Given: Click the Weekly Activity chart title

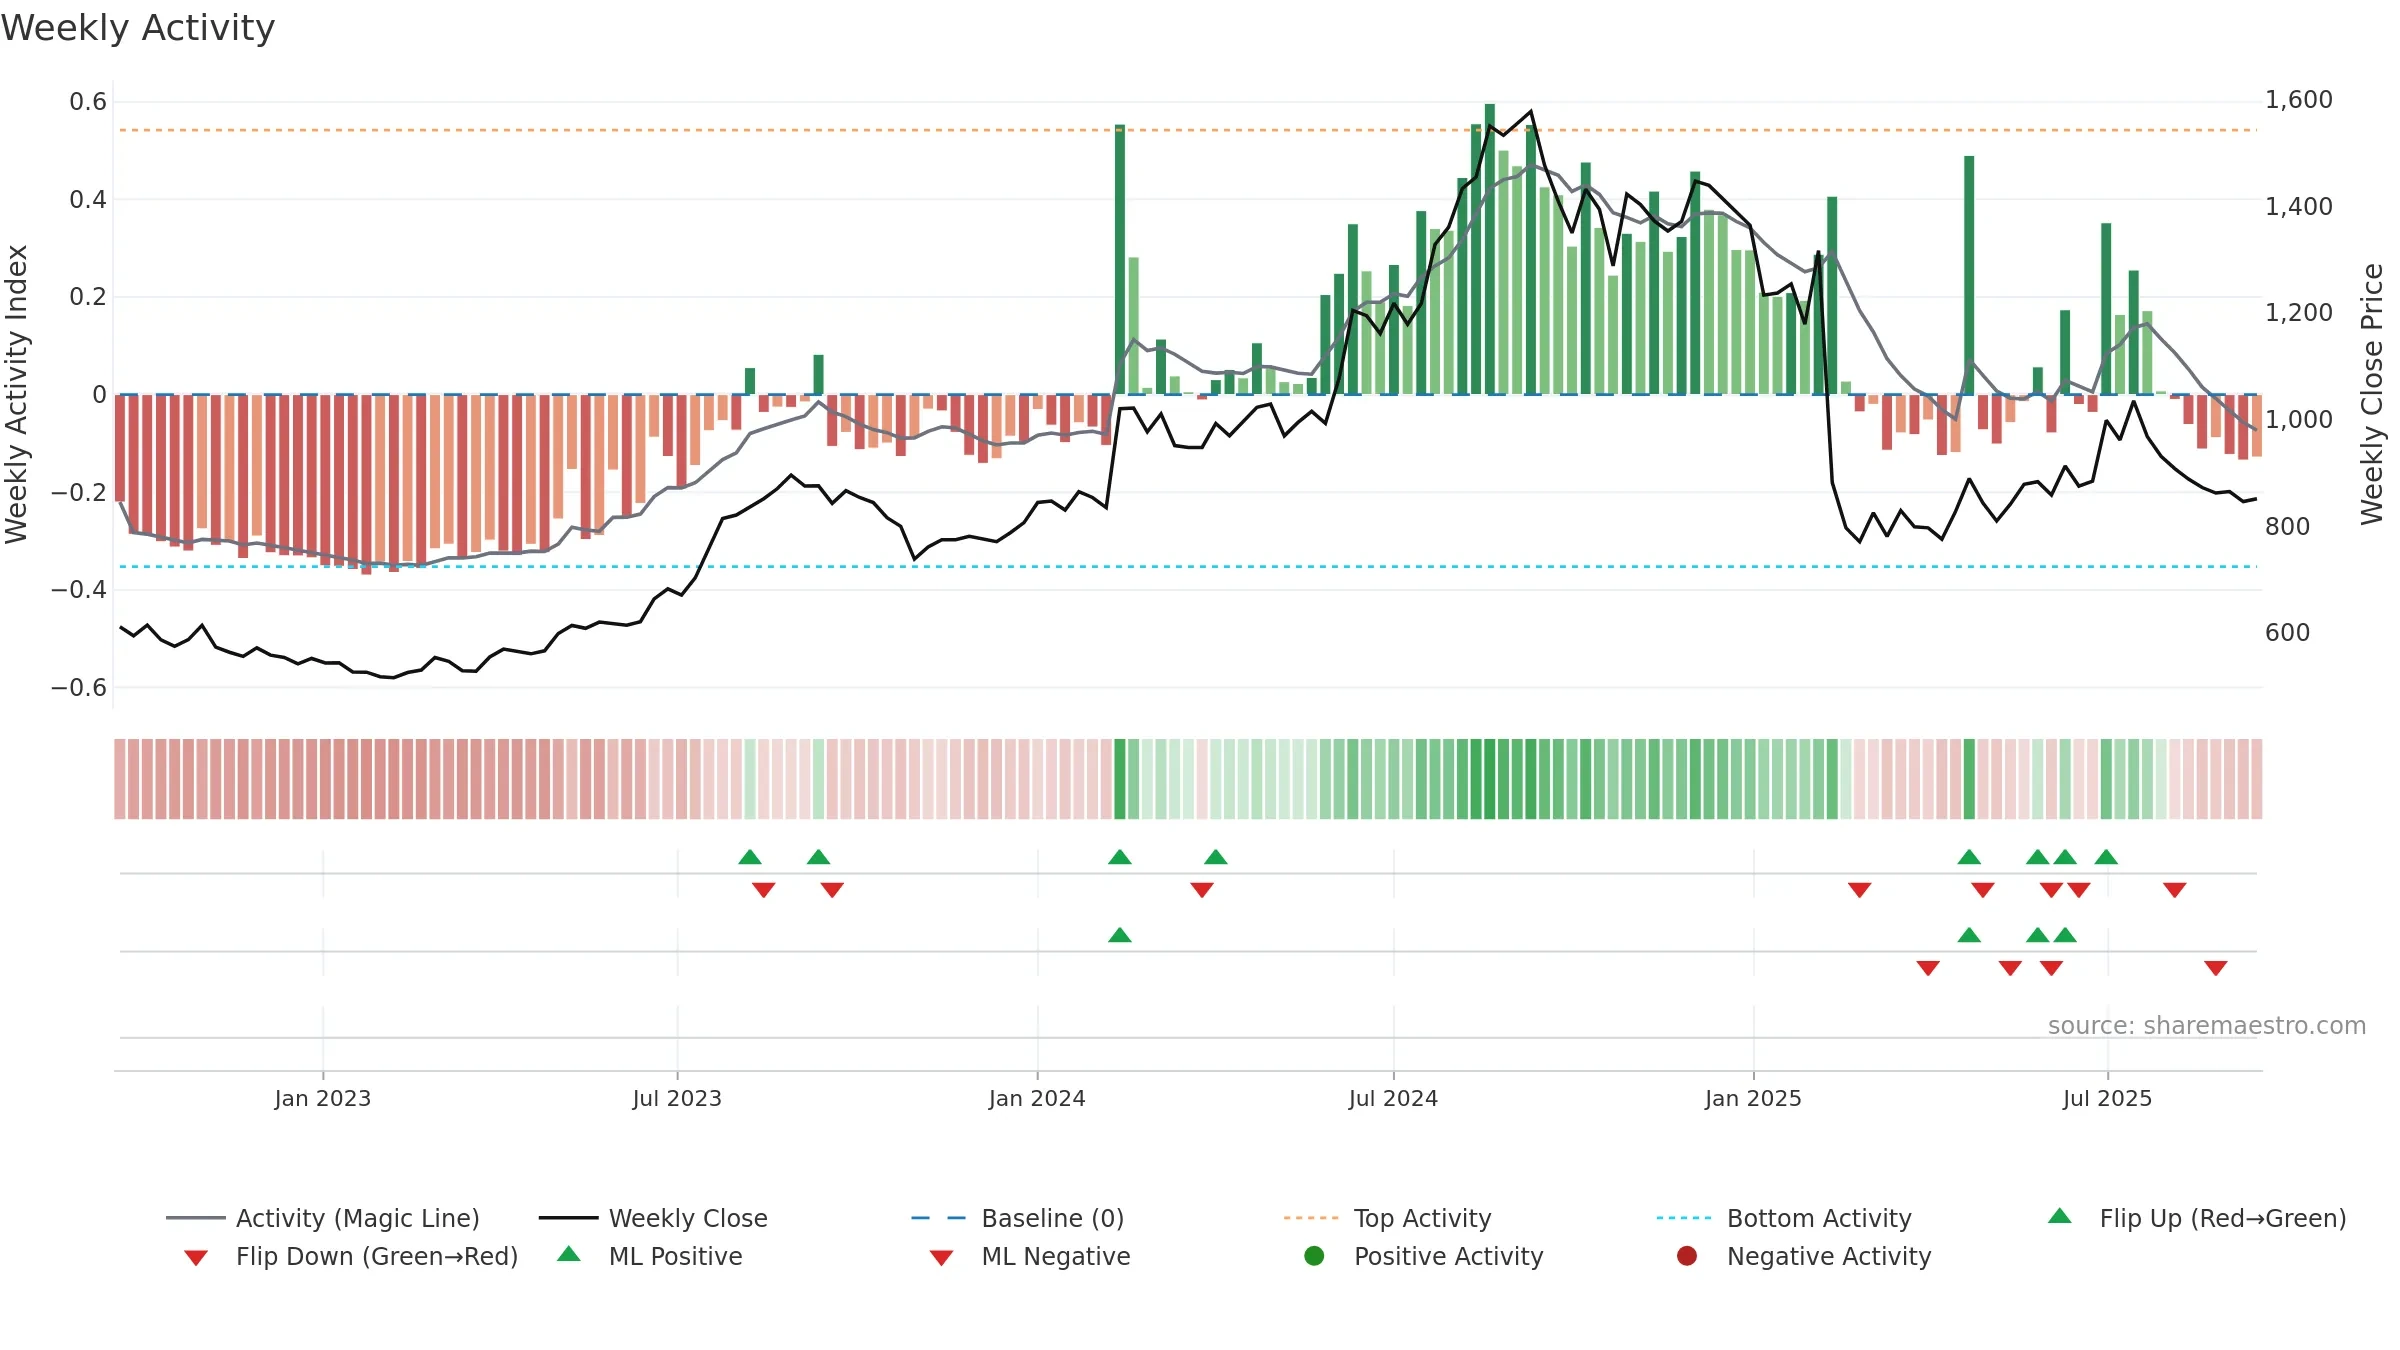Looking at the screenshot, I should coord(138,28).
